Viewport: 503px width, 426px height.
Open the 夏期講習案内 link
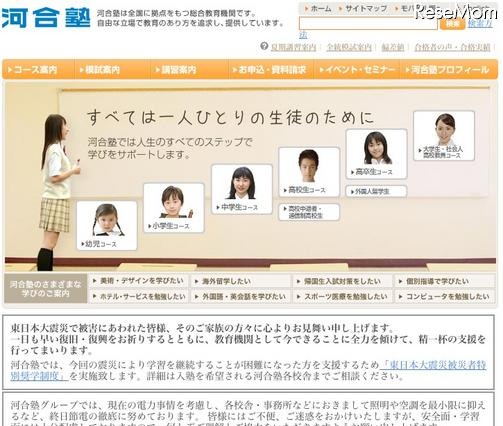pos(293,47)
